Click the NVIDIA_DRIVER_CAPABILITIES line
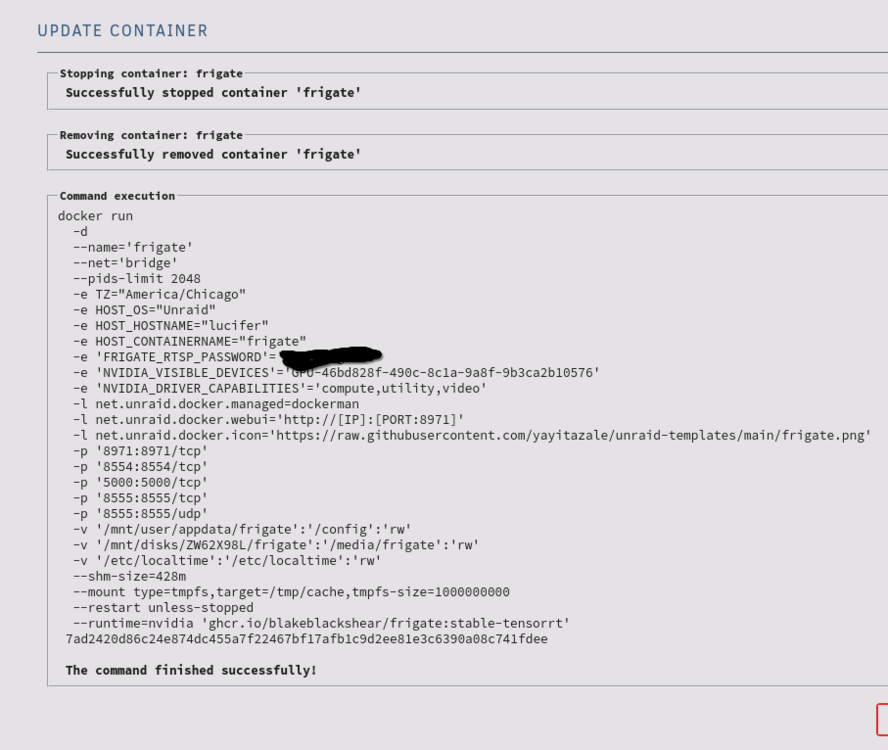Viewport: 888px width, 750px height. pos(279,389)
